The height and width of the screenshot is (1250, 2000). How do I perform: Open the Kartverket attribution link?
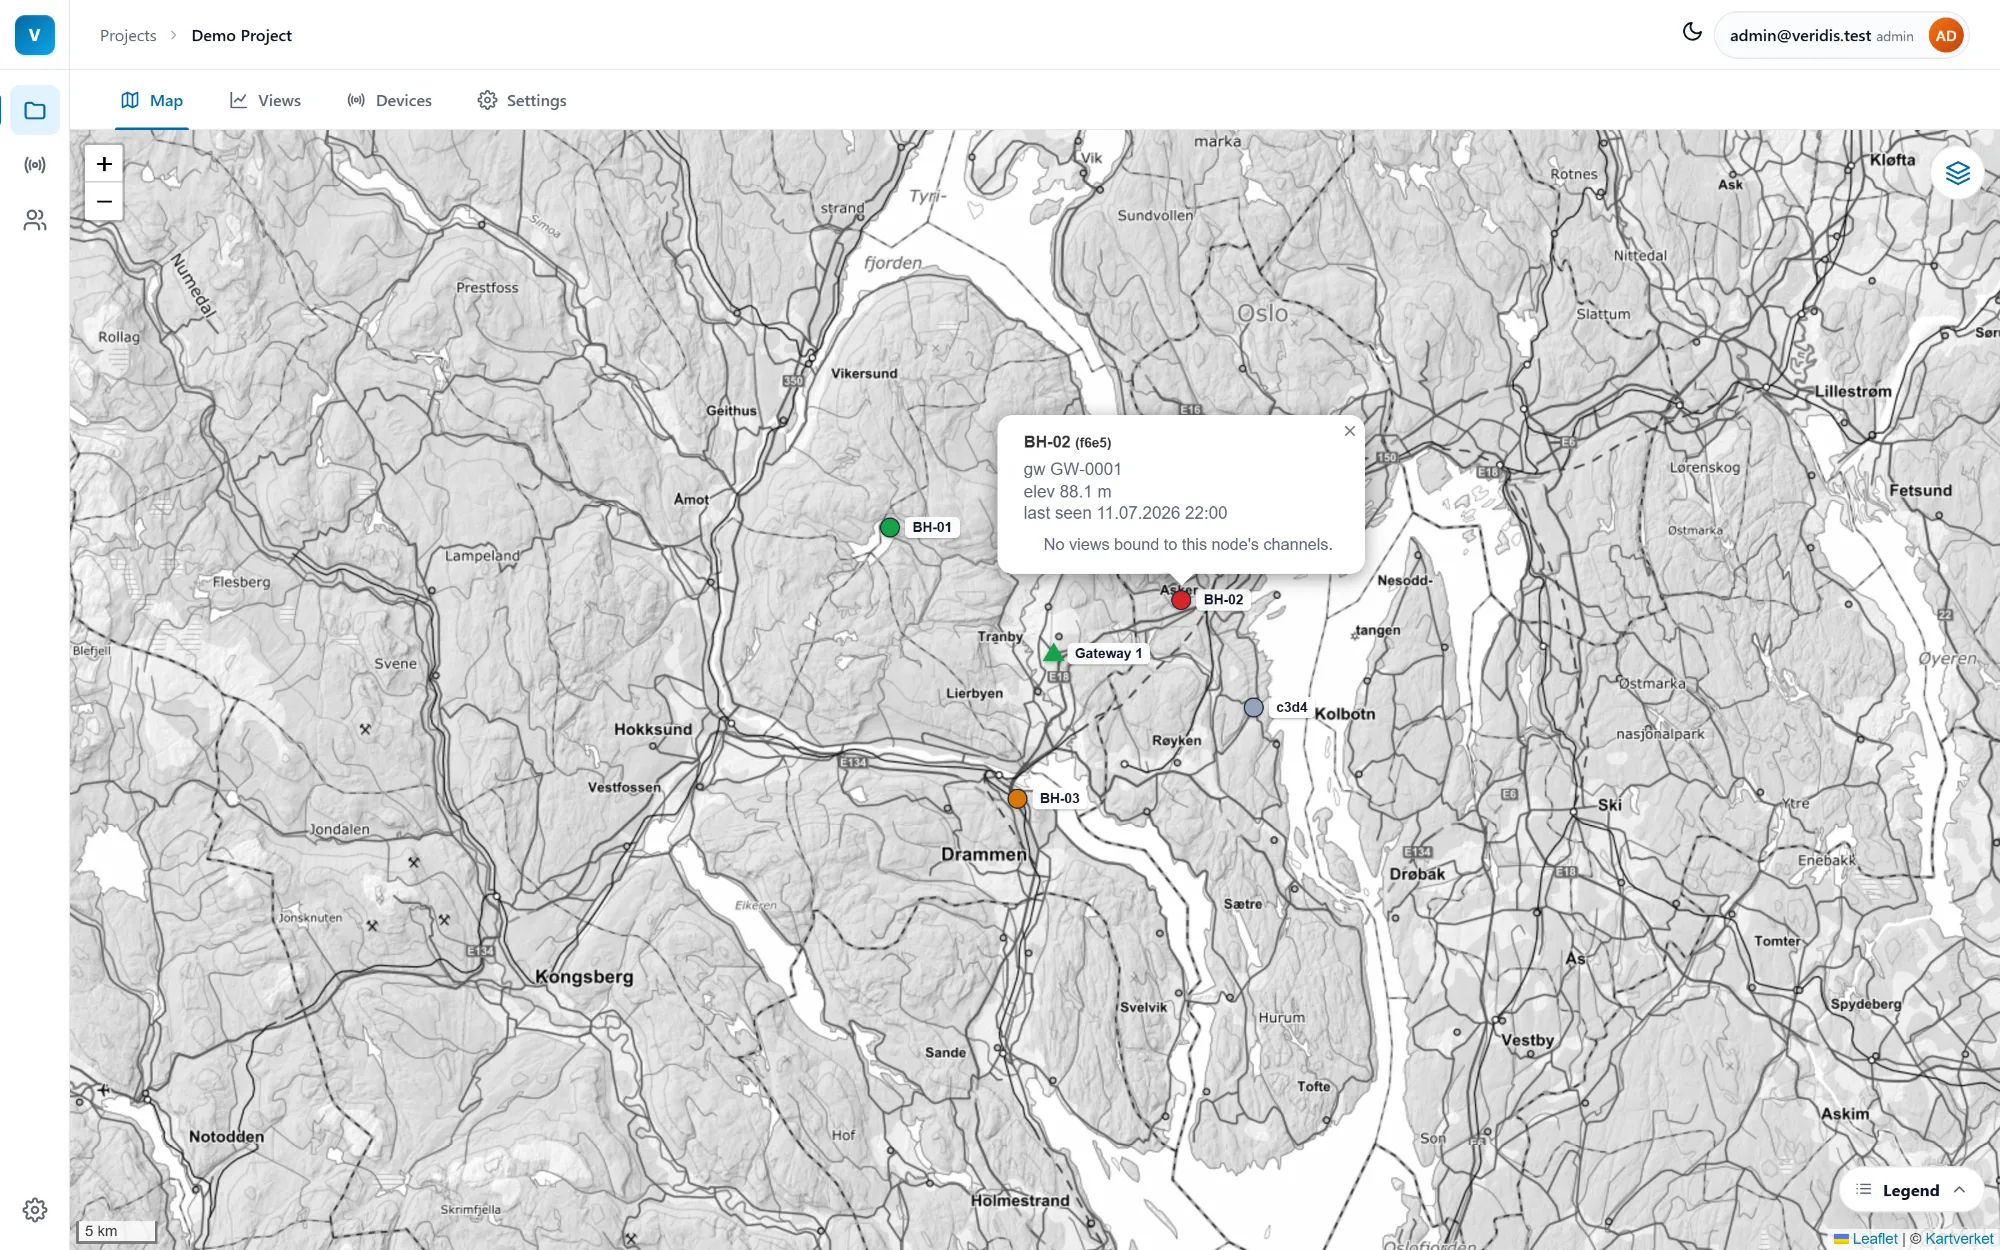pyautogui.click(x=1959, y=1238)
